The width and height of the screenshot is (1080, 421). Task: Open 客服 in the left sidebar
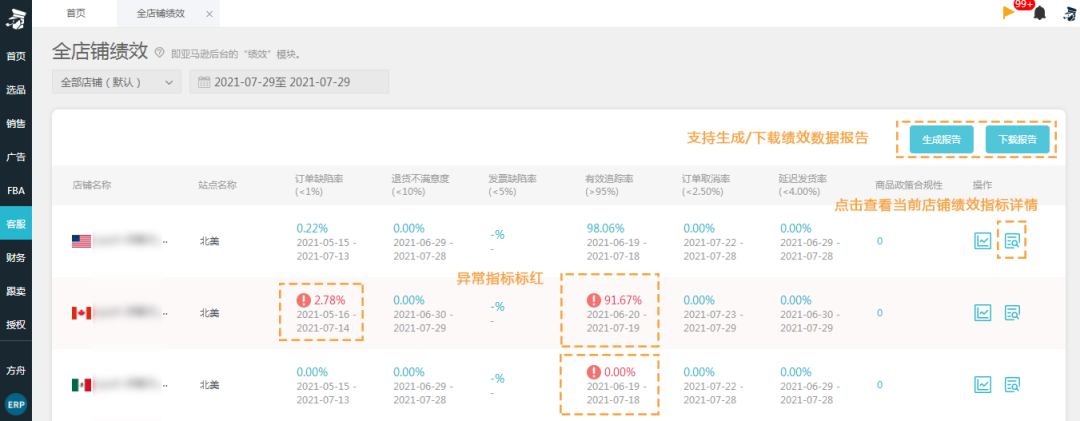click(x=16, y=224)
